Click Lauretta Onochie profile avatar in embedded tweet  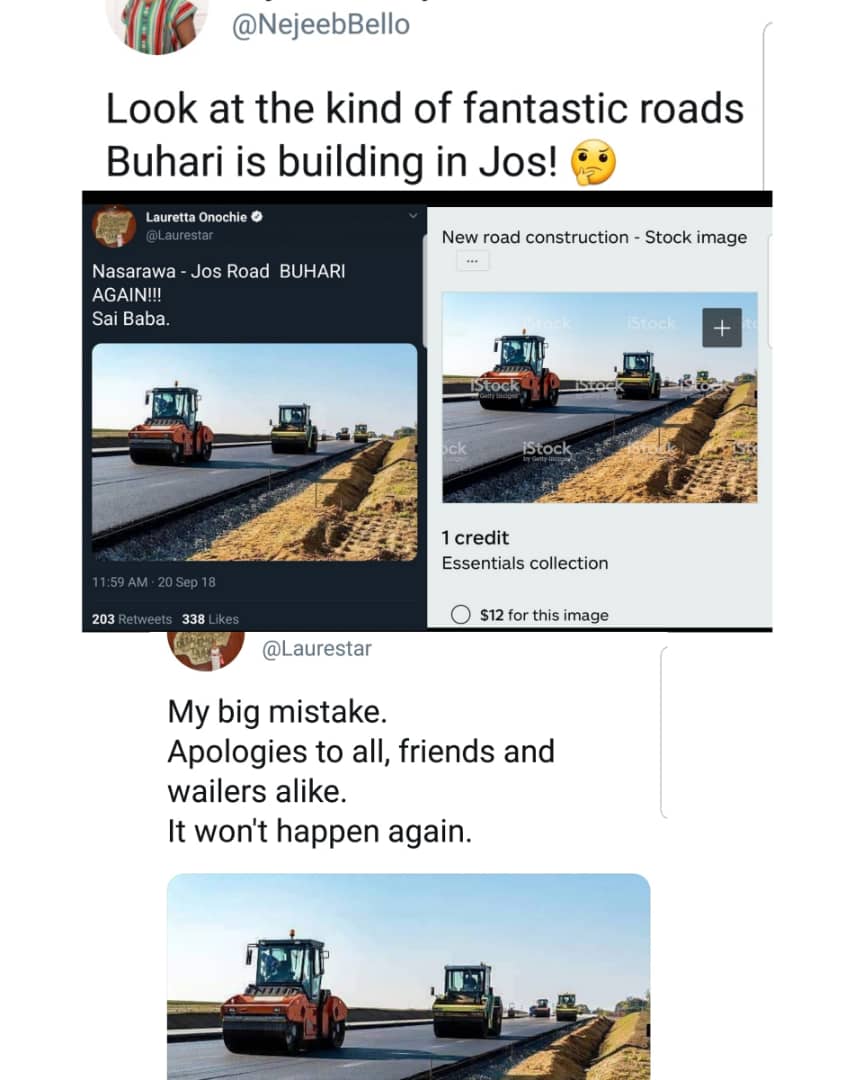pyautogui.click(x=114, y=226)
